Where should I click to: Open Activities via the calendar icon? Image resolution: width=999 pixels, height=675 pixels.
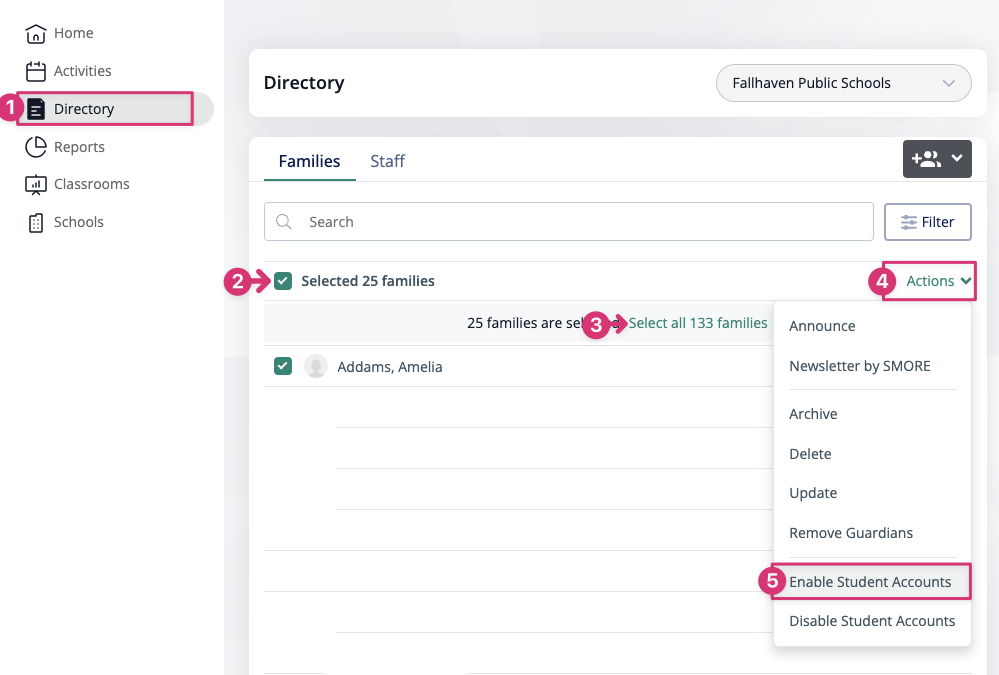click(36, 71)
